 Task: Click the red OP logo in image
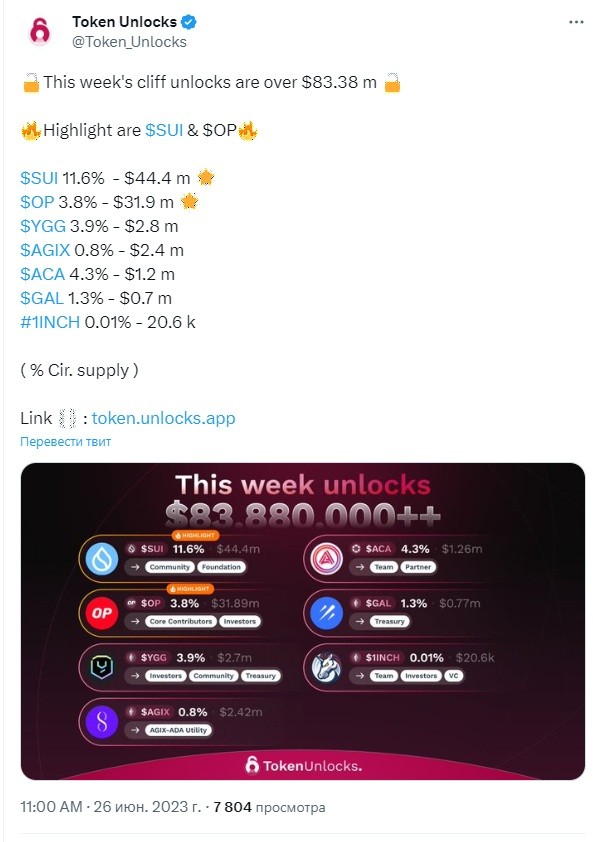[102, 613]
